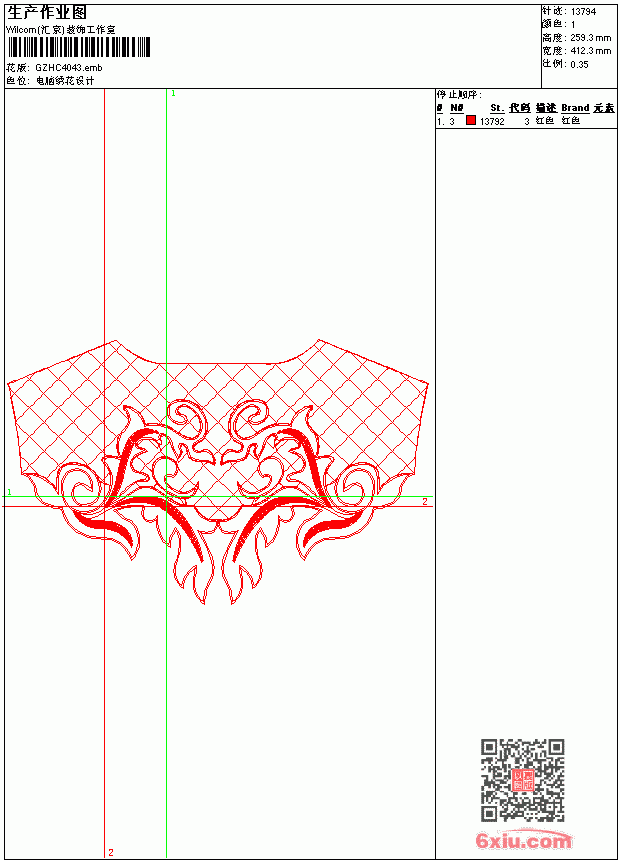Click the green '1' label atop the vertical guide
The height and width of the screenshot is (860, 620).
tap(173, 94)
